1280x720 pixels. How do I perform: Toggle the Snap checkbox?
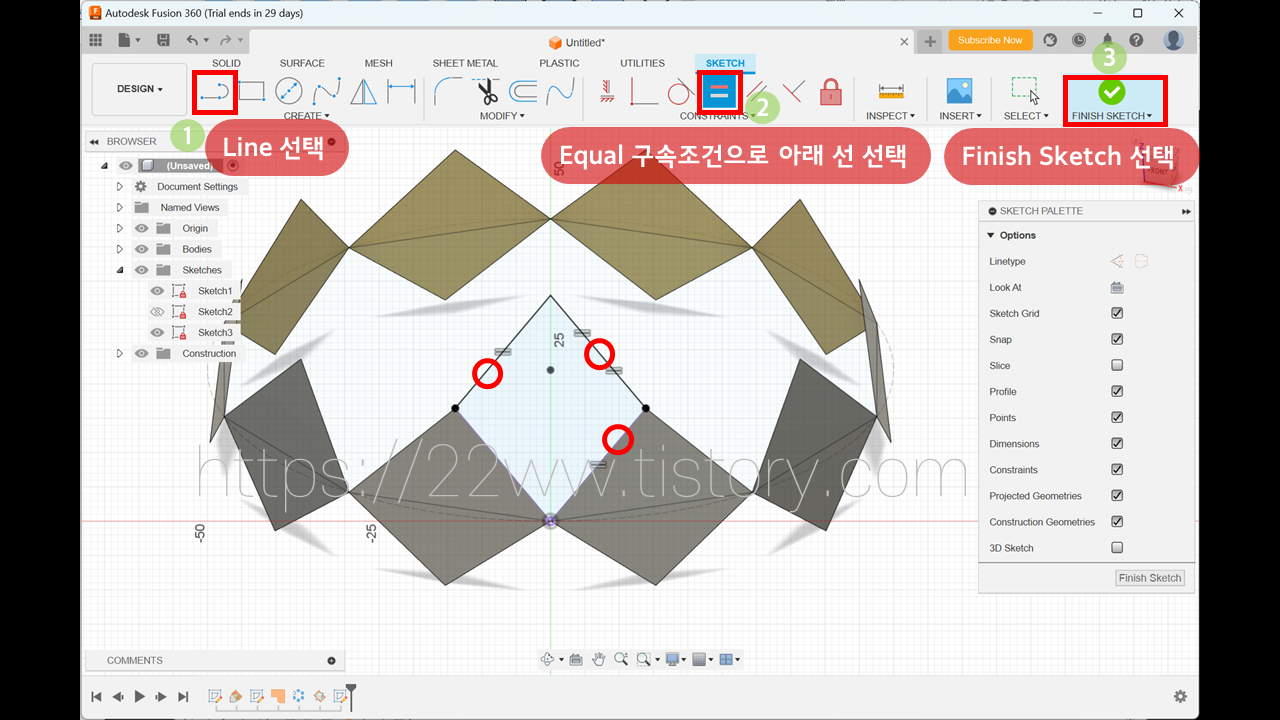(x=1117, y=339)
